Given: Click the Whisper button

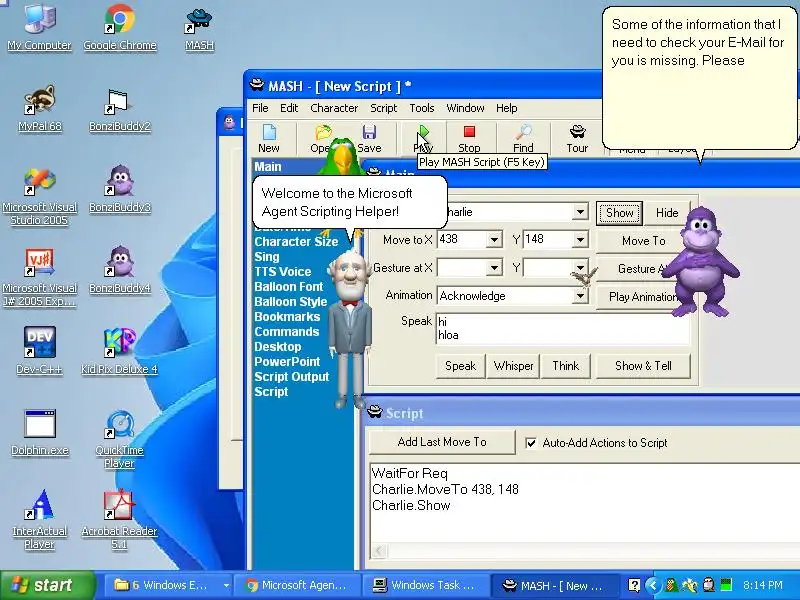Looking at the screenshot, I should (513, 366).
